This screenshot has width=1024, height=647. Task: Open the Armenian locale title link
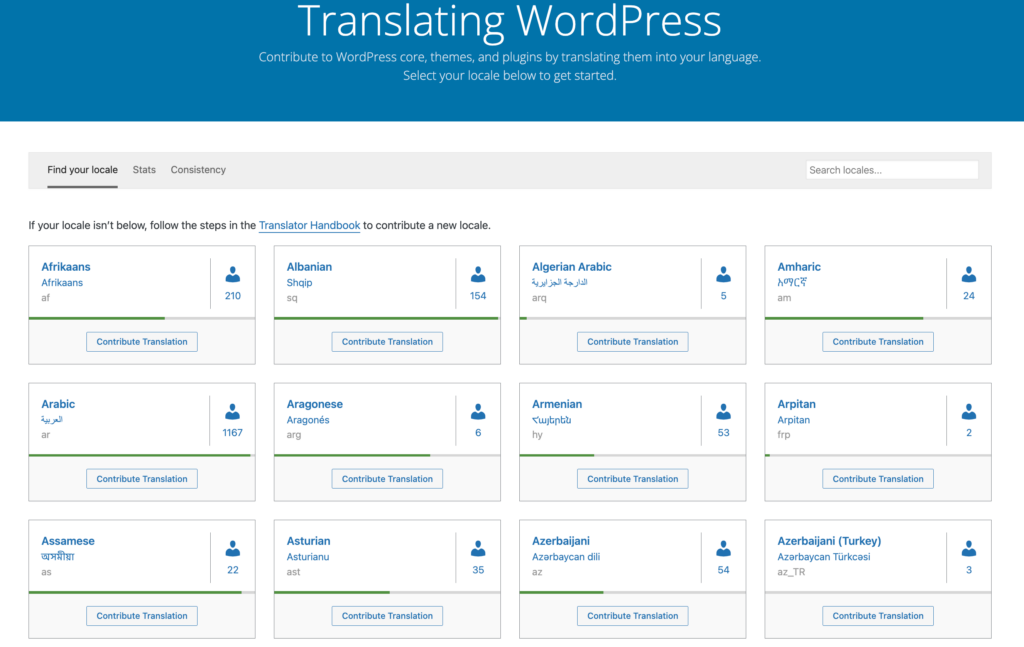(557, 403)
